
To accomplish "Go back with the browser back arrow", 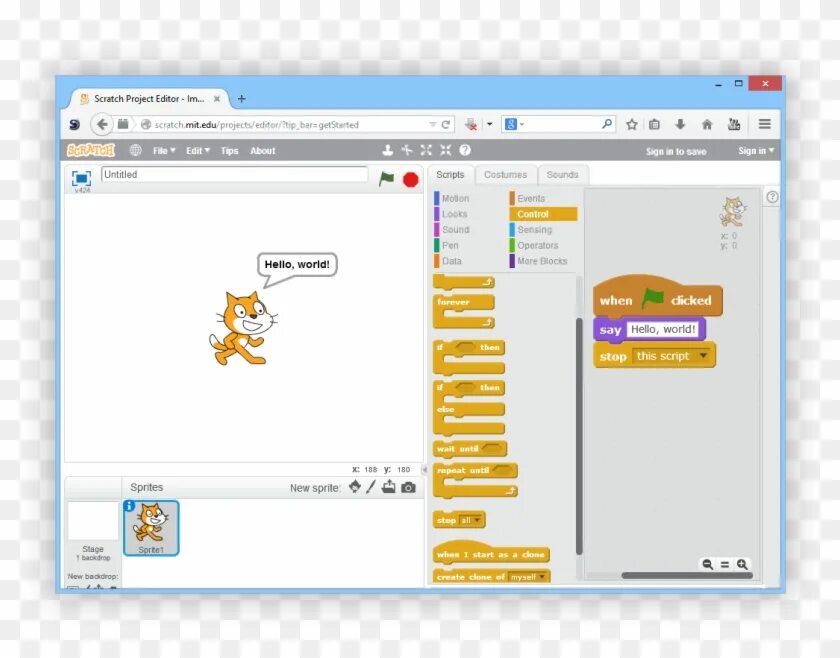I will point(101,124).
